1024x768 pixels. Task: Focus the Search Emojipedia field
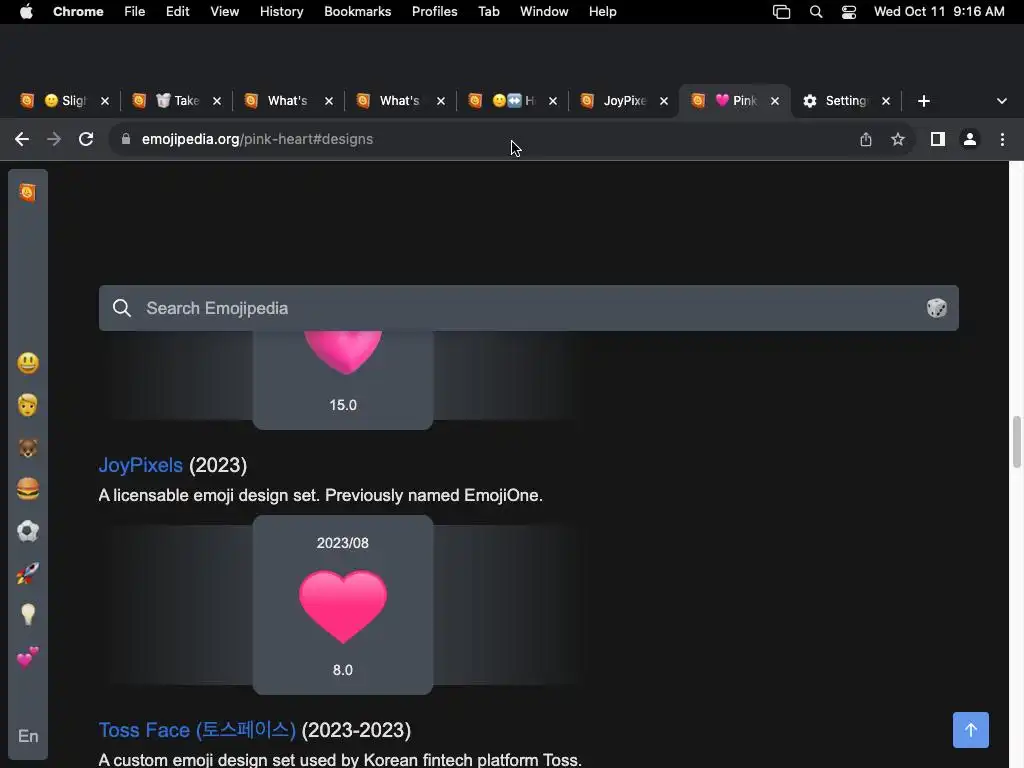(x=528, y=308)
